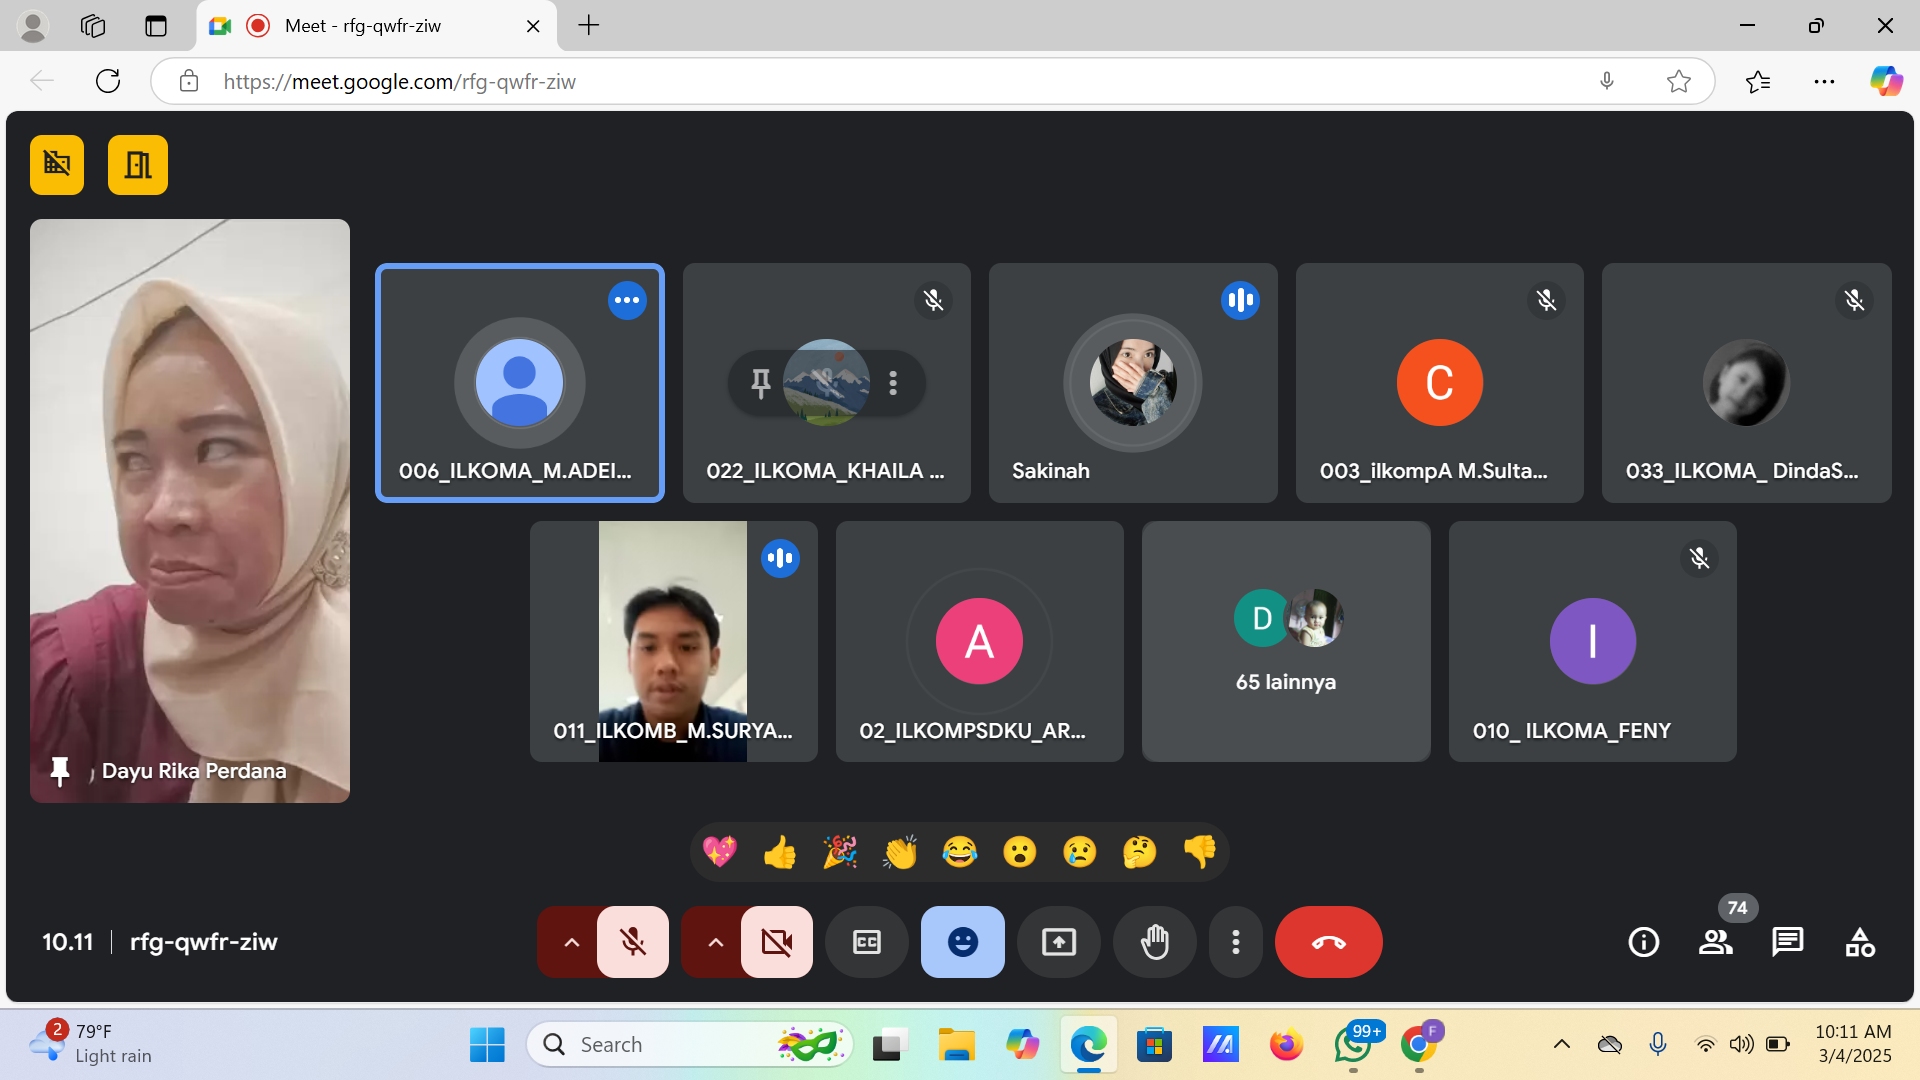This screenshot has width=1920, height=1080.
Task: Click the Raise hand button
Action: tap(1154, 942)
